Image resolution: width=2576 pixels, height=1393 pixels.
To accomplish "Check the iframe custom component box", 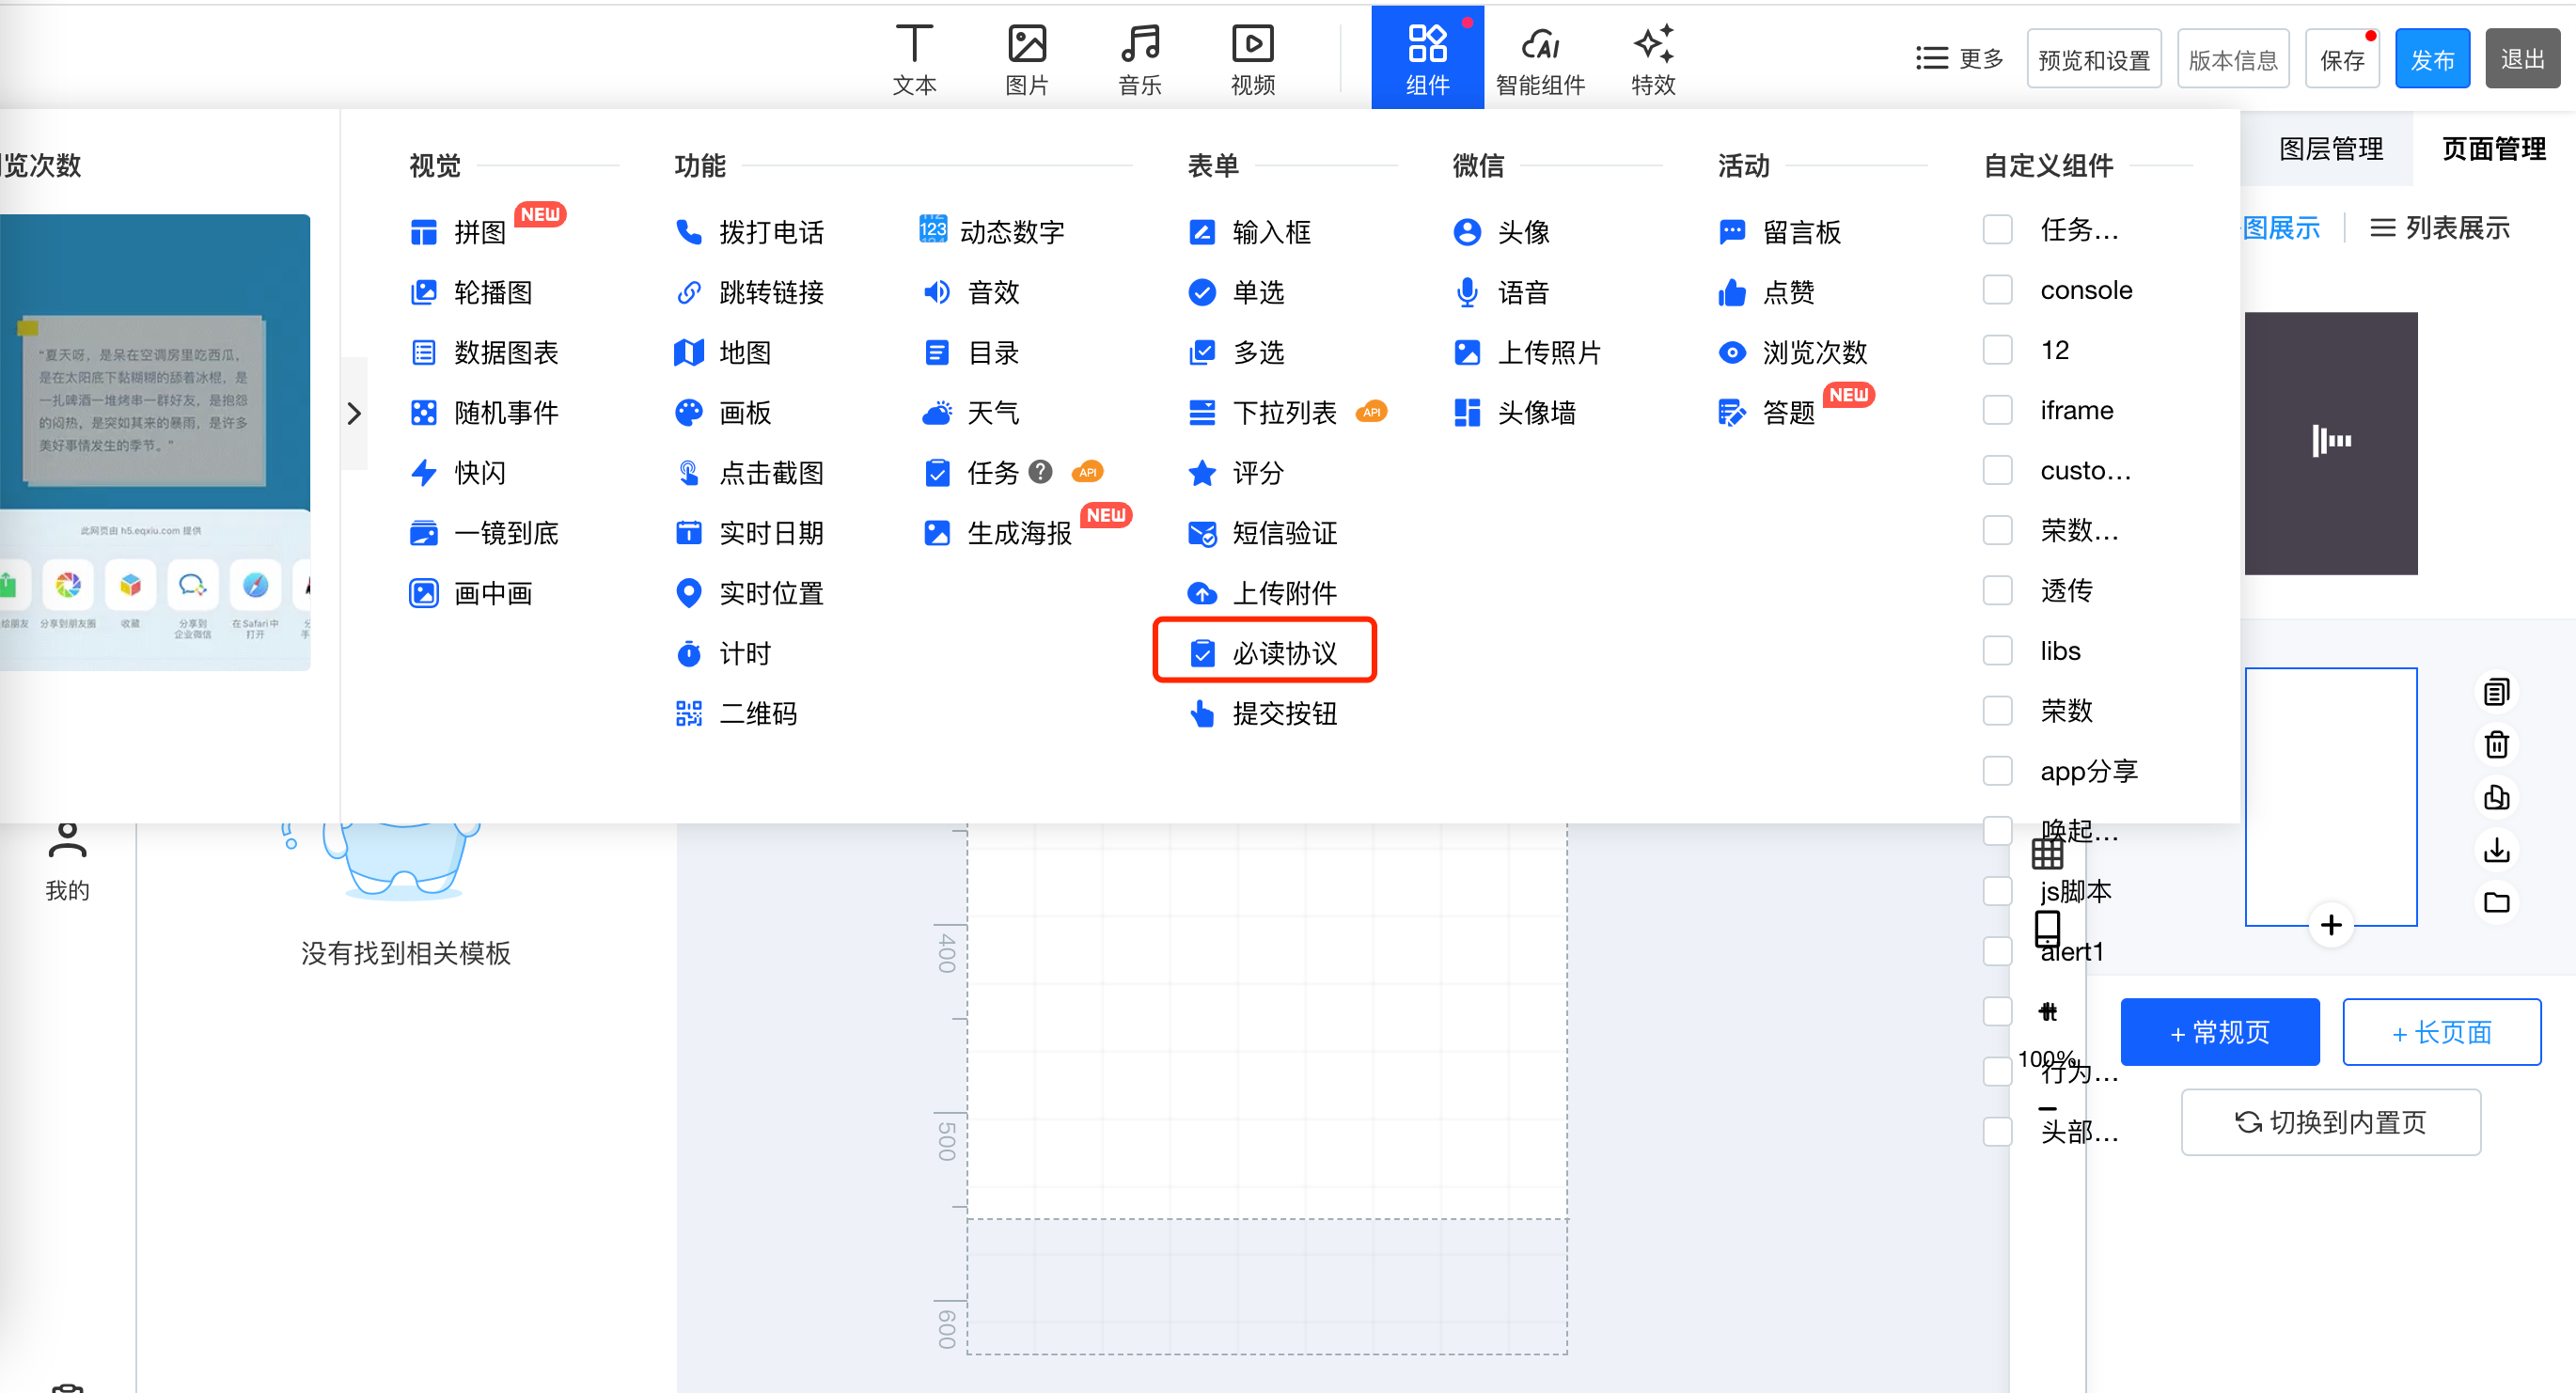I will pyautogui.click(x=1997, y=410).
